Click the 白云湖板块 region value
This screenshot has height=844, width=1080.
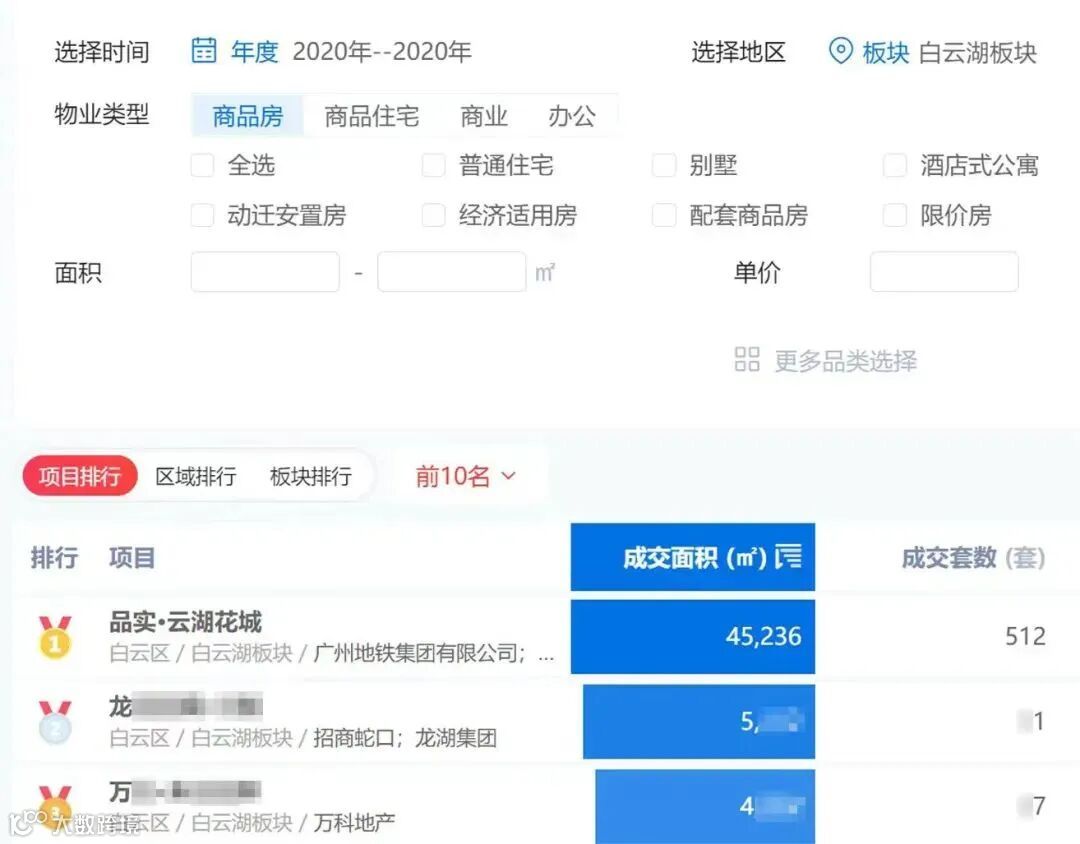pos(978,52)
